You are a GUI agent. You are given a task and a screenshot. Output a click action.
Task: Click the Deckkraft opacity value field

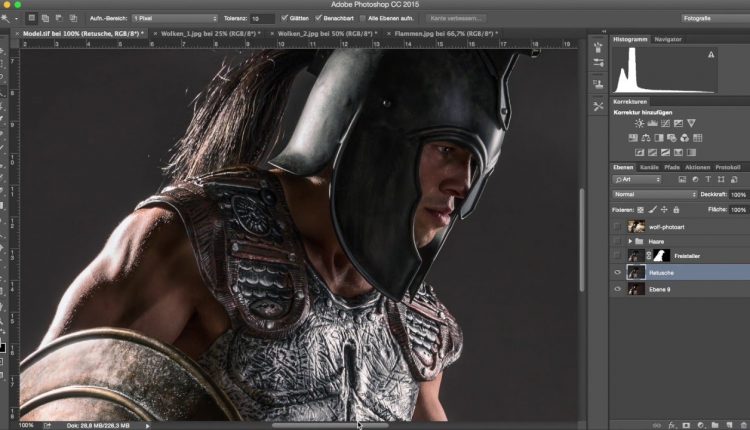click(739, 195)
